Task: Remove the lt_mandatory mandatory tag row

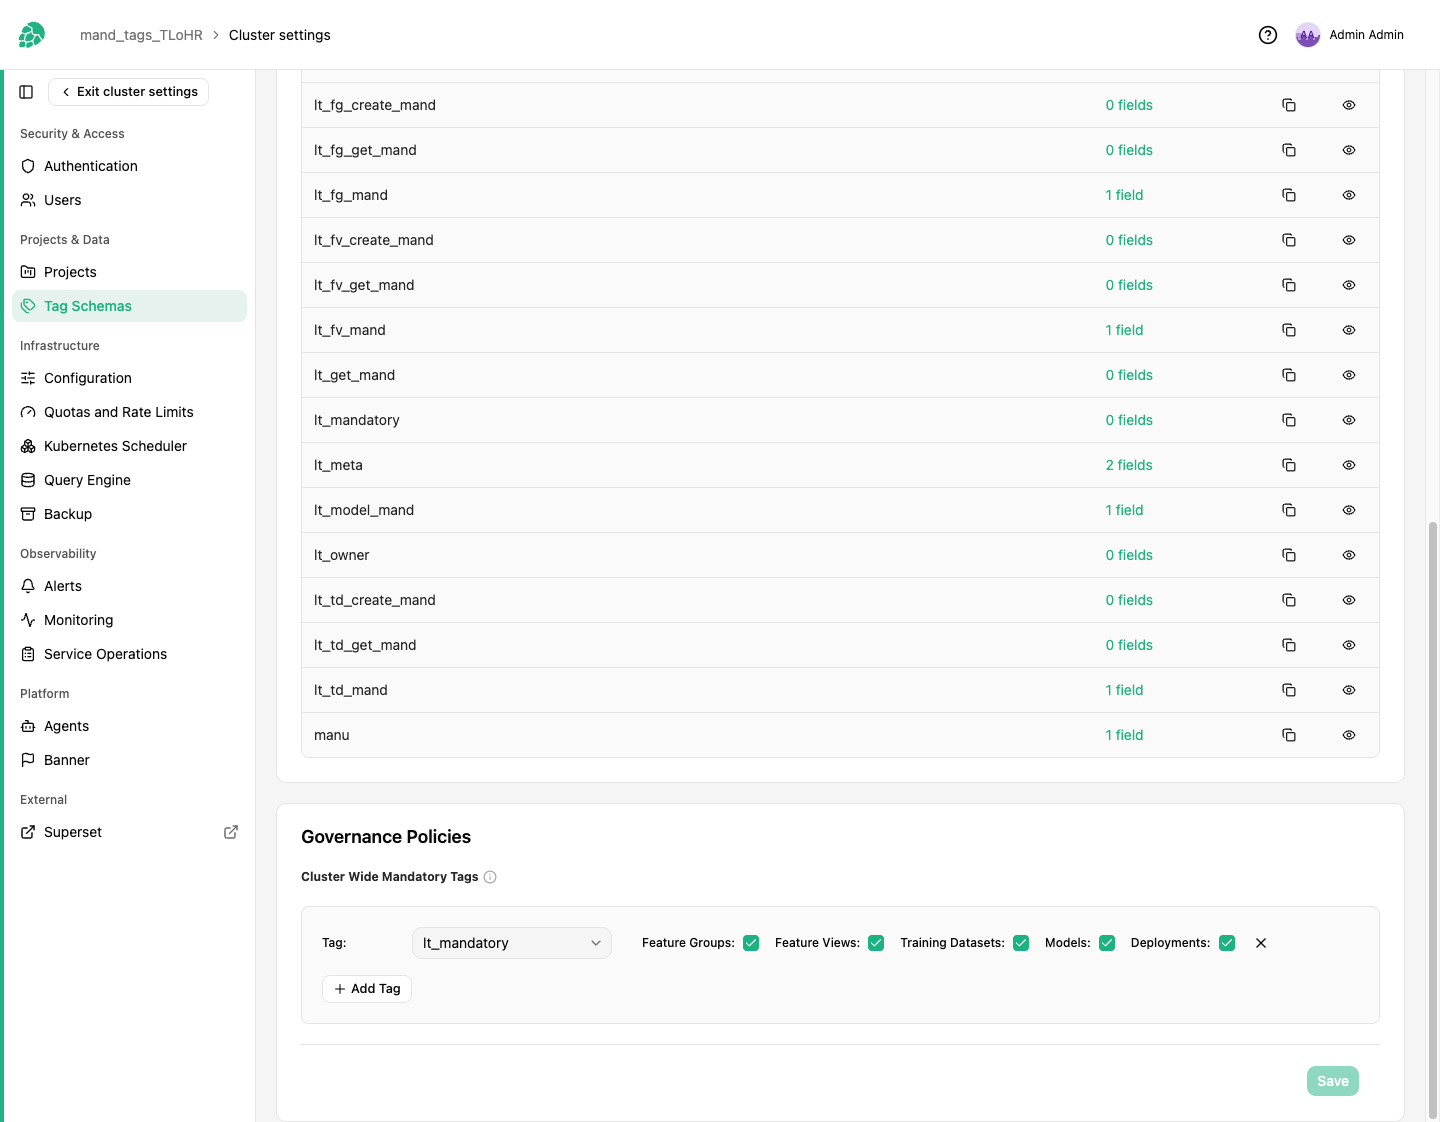Action: point(1261,943)
